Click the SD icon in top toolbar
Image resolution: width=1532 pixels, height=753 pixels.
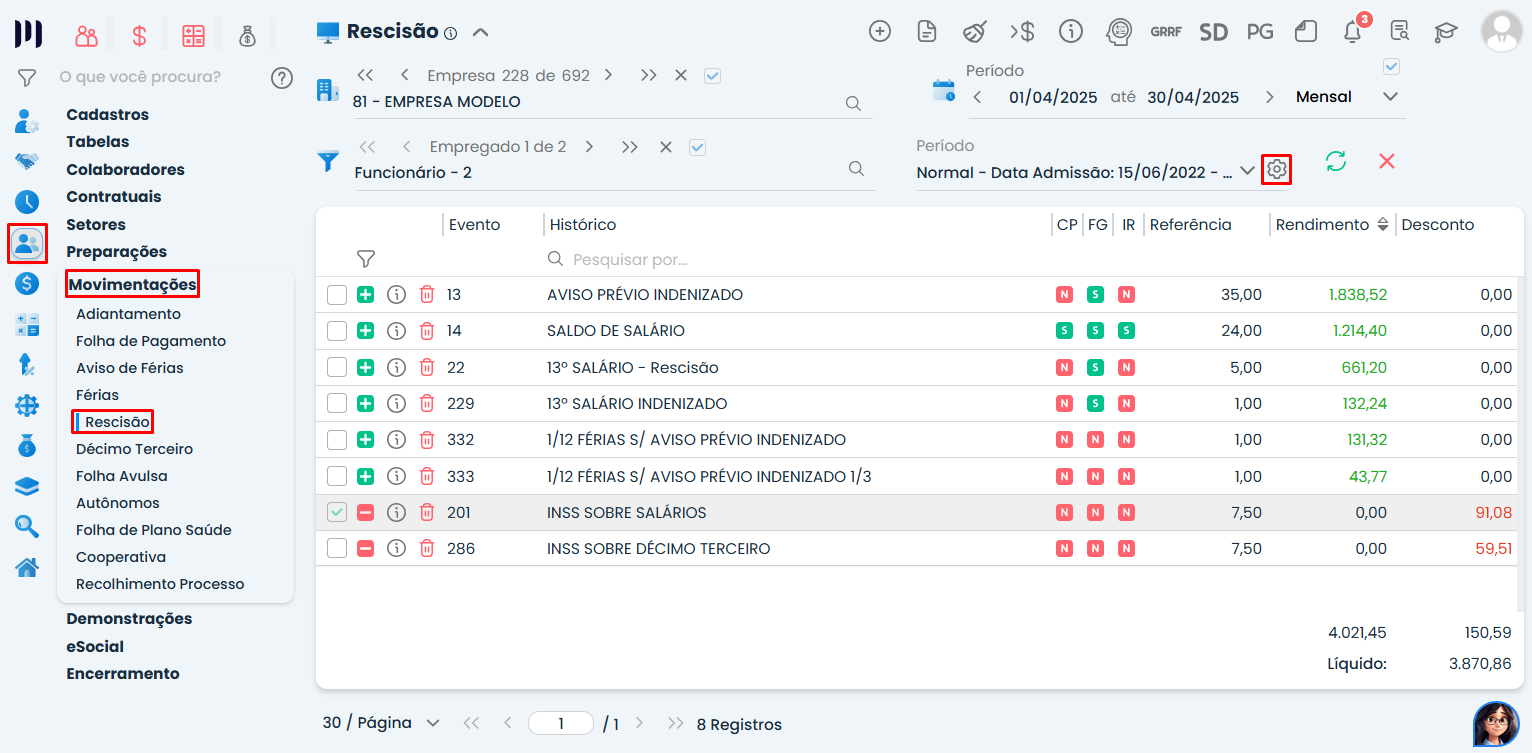[x=1213, y=31]
